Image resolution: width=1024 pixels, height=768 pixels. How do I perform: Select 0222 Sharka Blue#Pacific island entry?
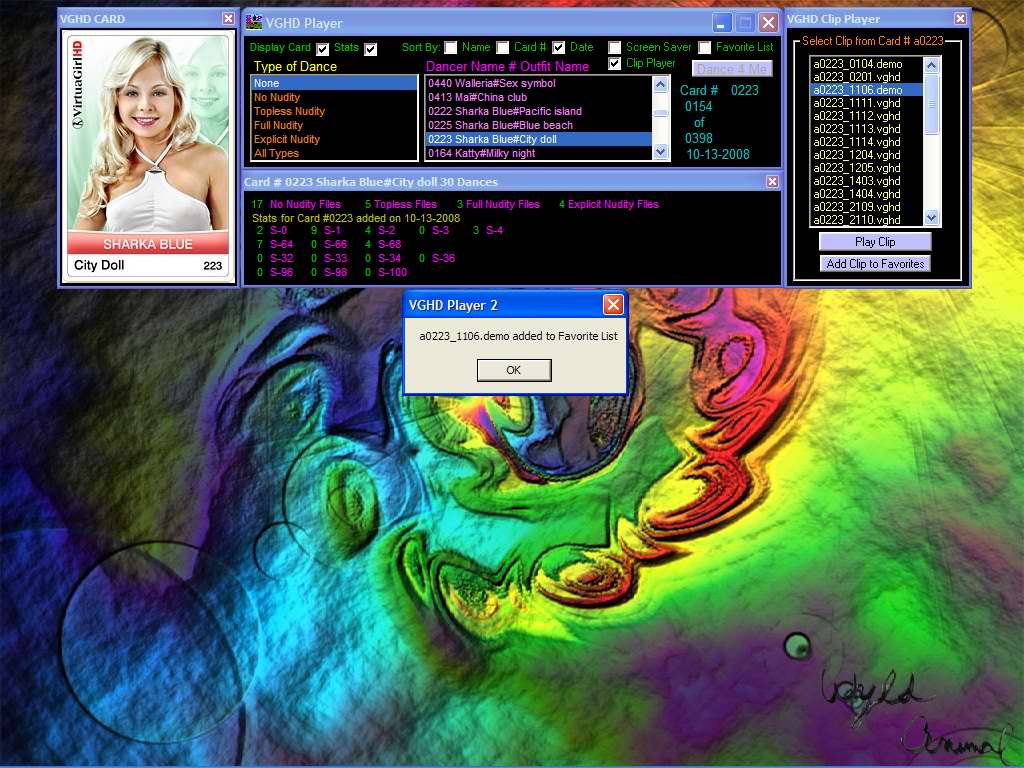pyautogui.click(x=539, y=111)
